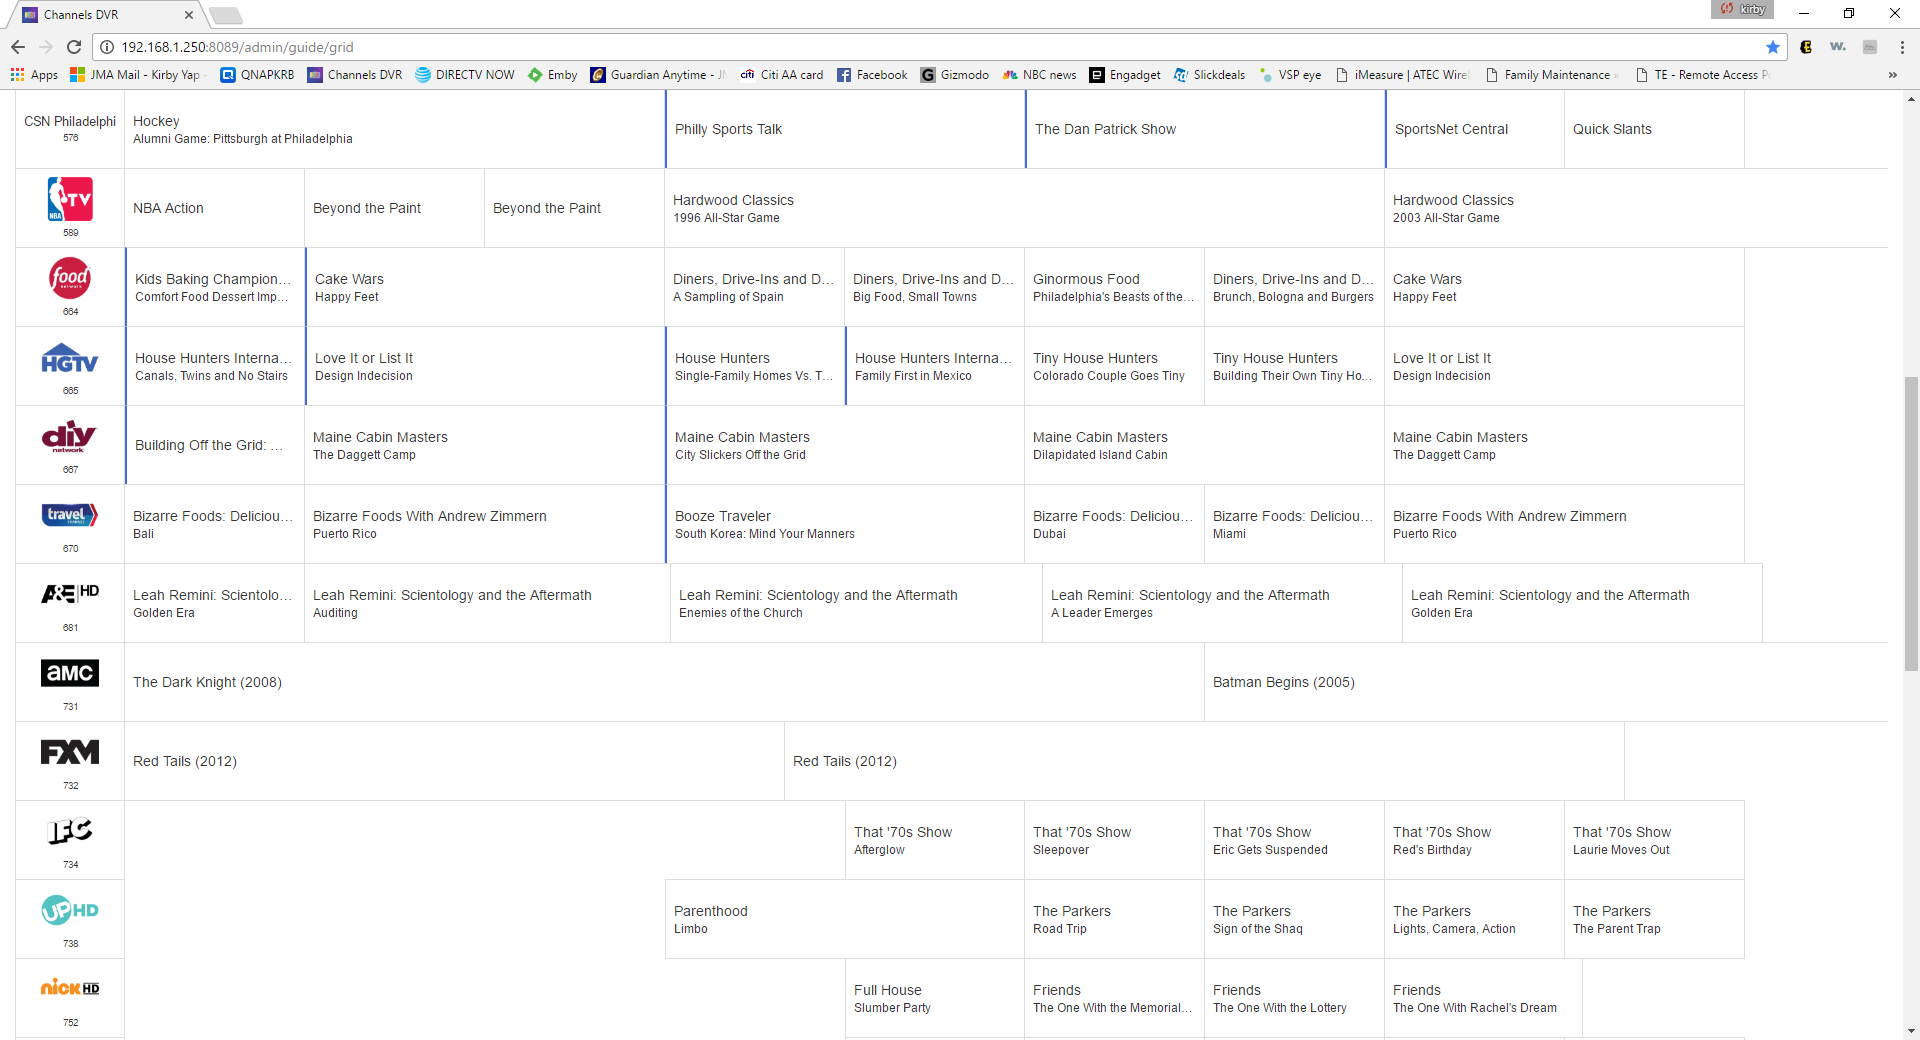Select the Nick HD channel logo

[x=70, y=988]
